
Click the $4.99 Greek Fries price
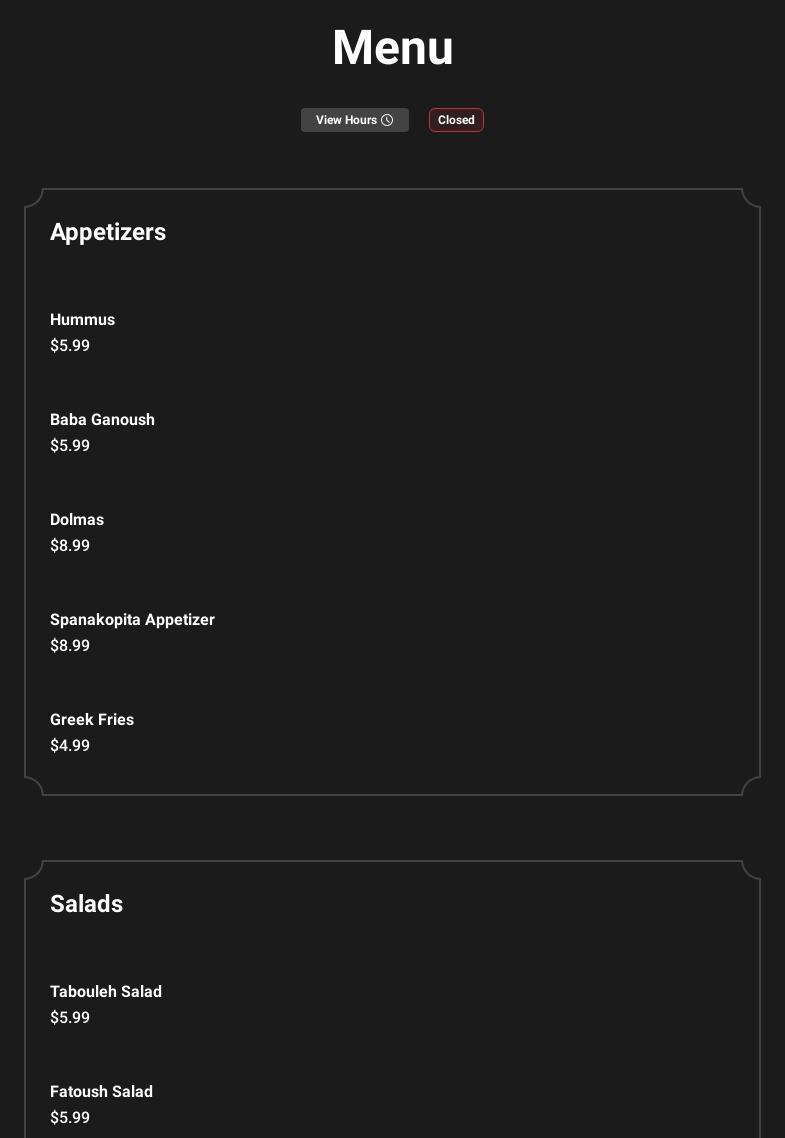click(70, 746)
